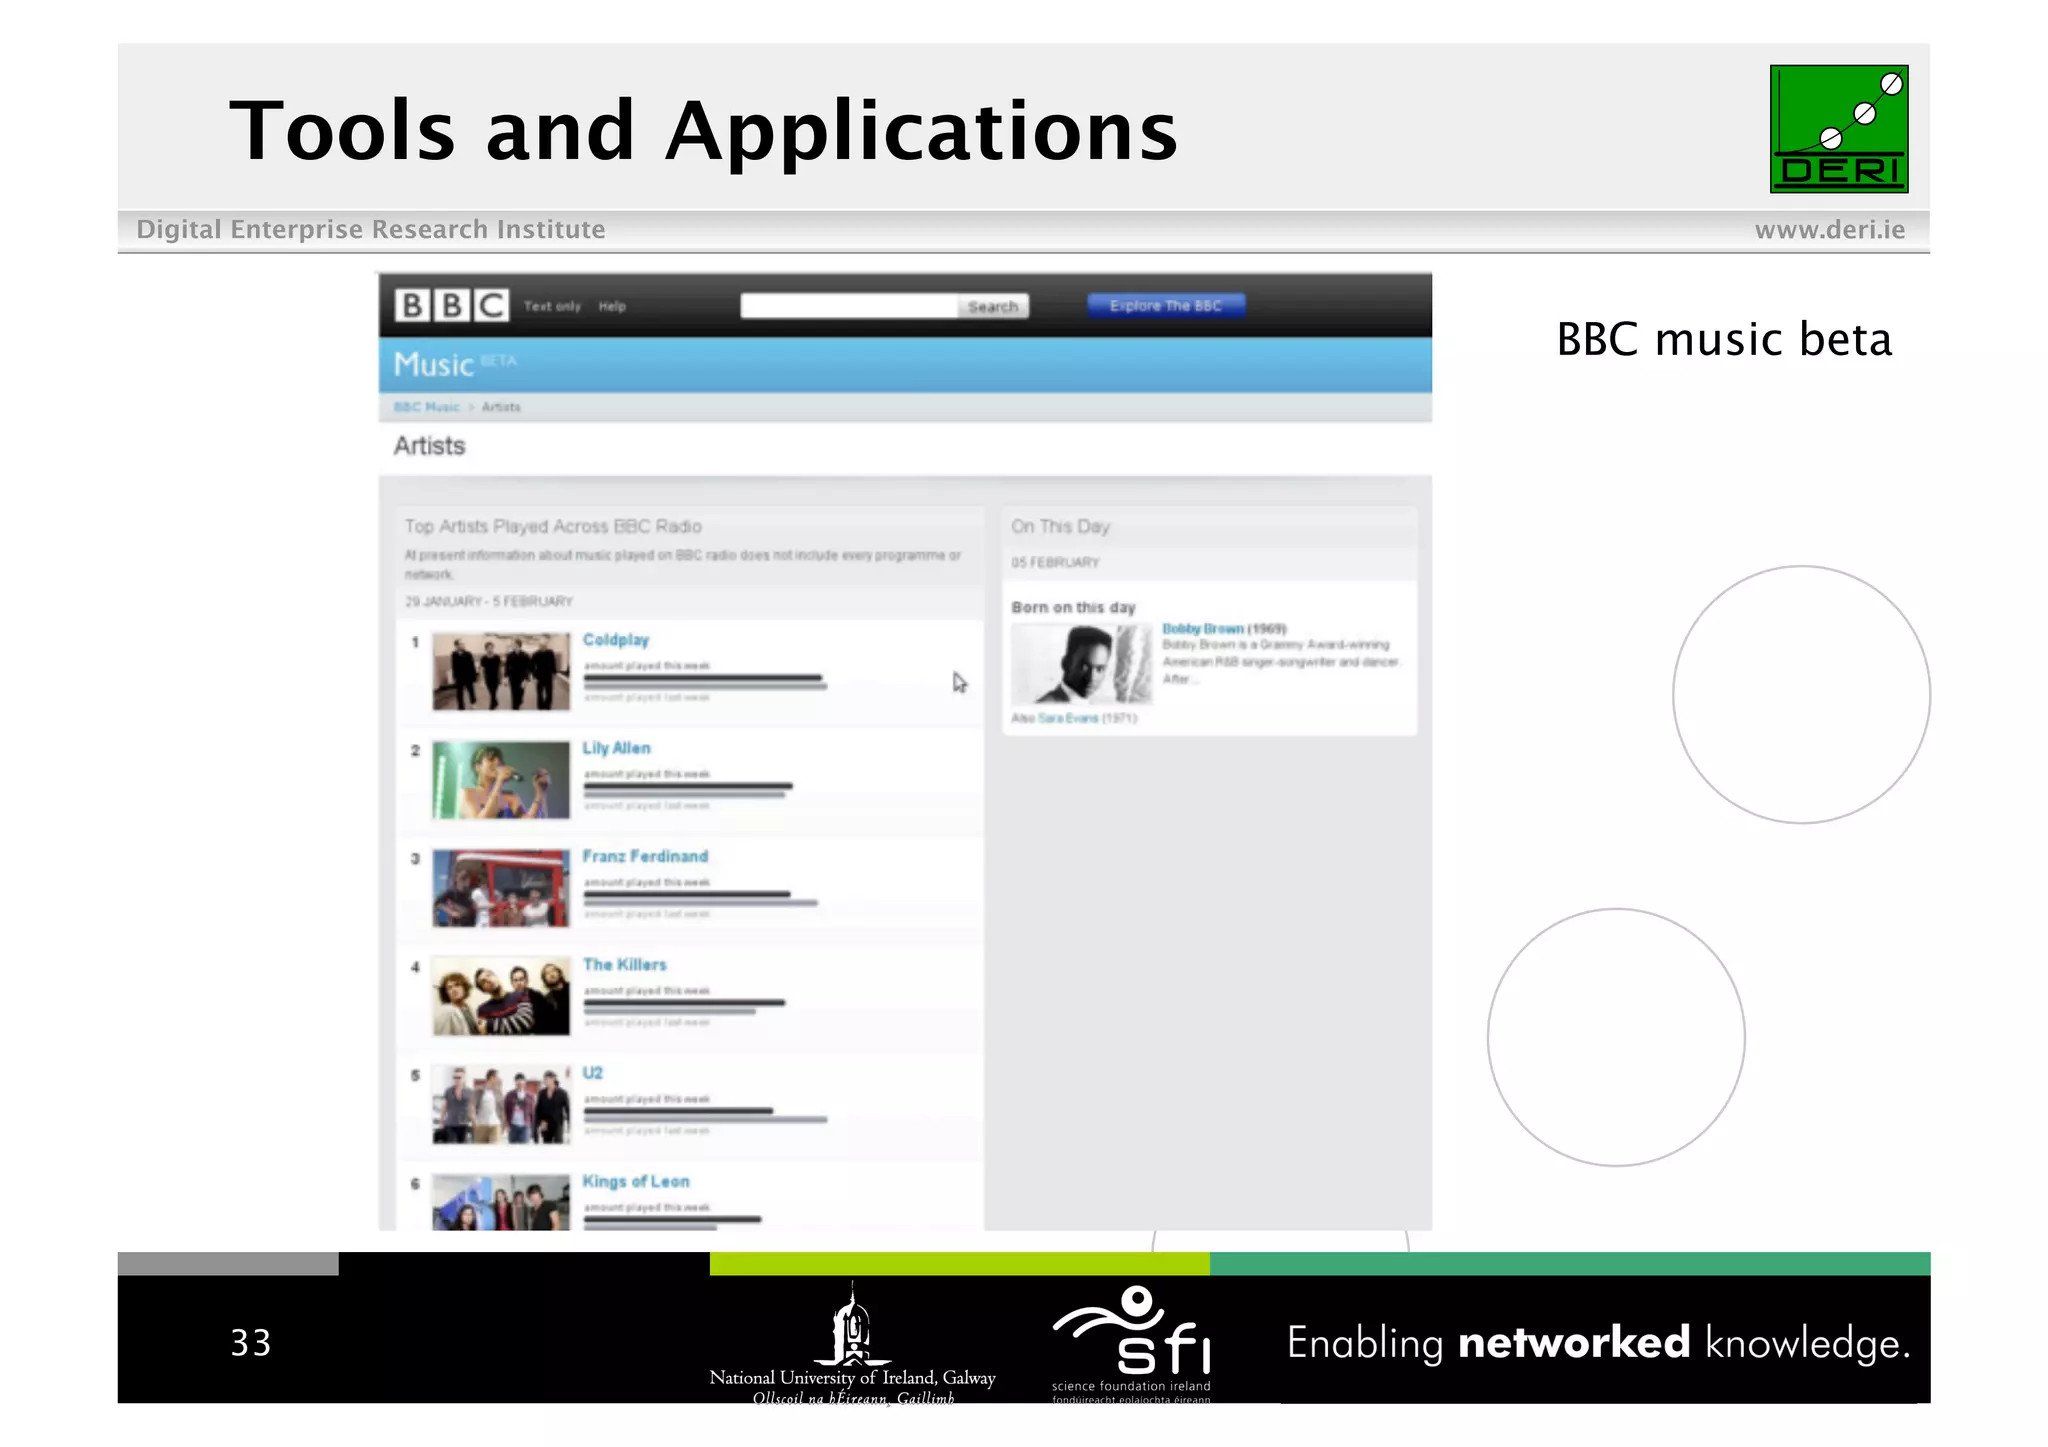2048x1447 pixels.
Task: Open the Help link
Action: click(612, 306)
